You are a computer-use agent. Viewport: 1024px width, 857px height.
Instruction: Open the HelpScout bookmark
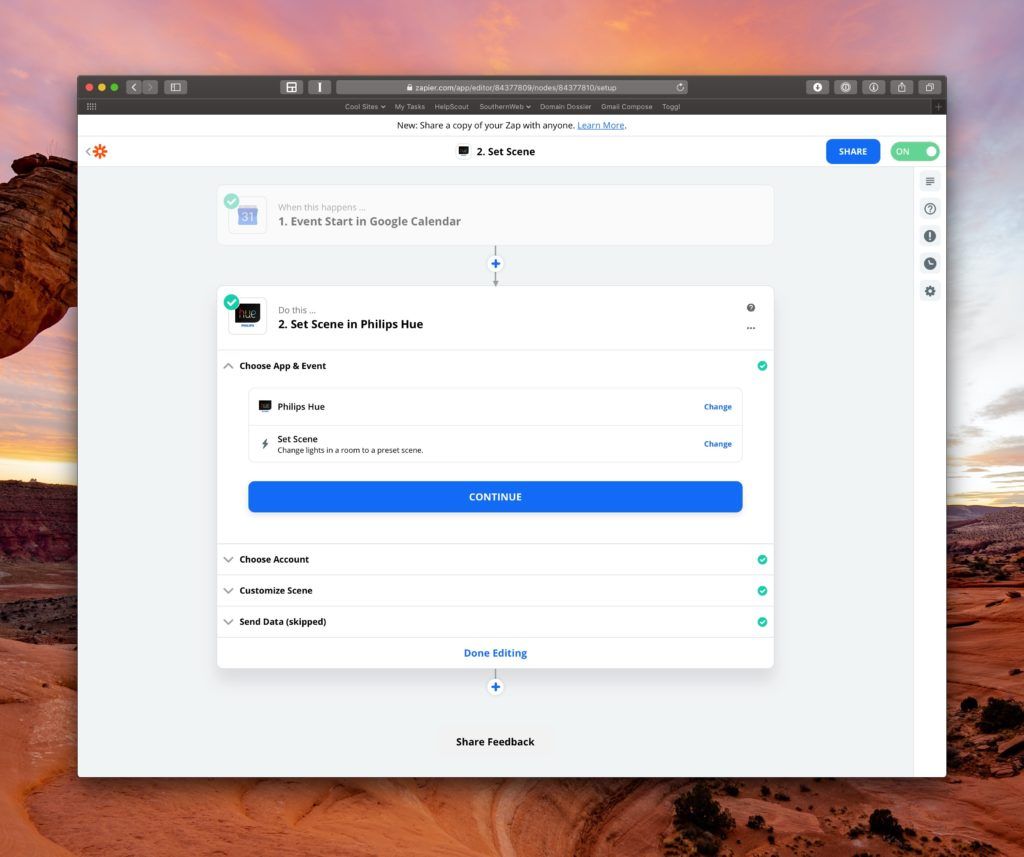451,106
